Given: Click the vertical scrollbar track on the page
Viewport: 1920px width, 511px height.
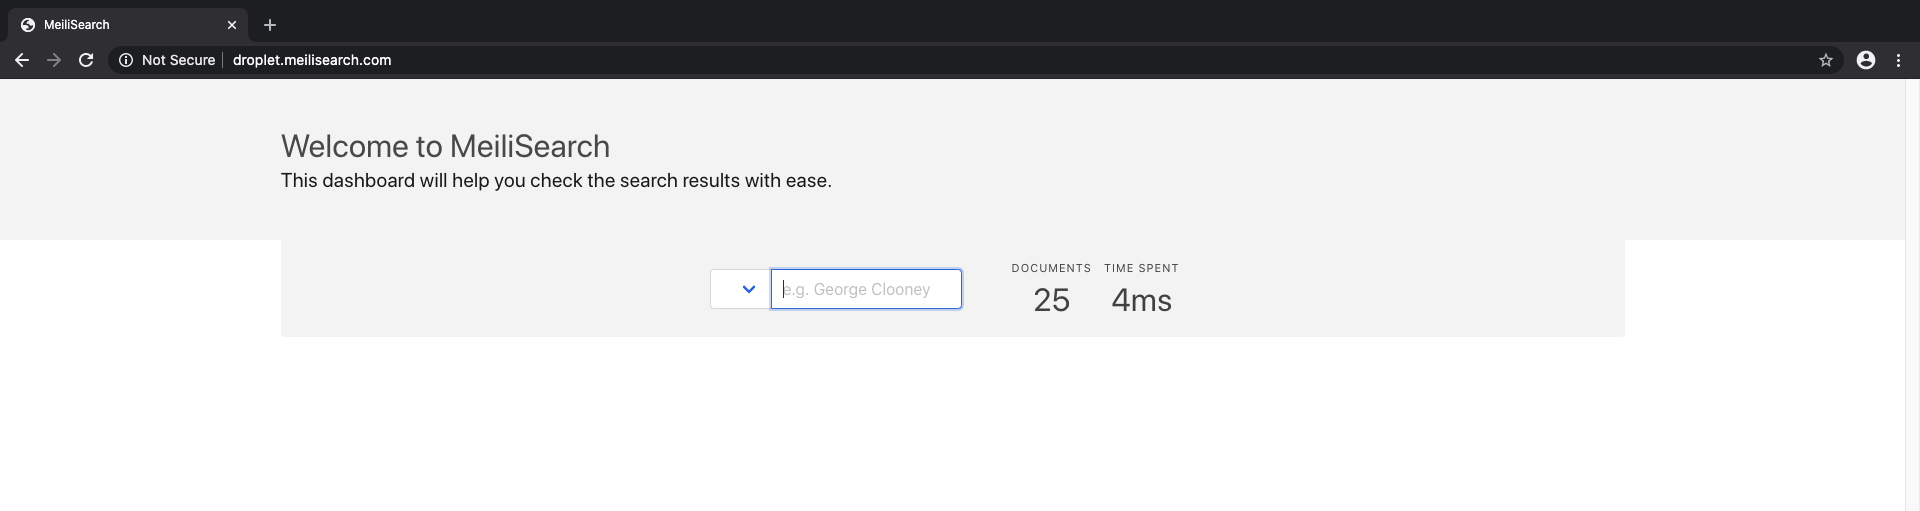Looking at the screenshot, I should tap(1912, 300).
